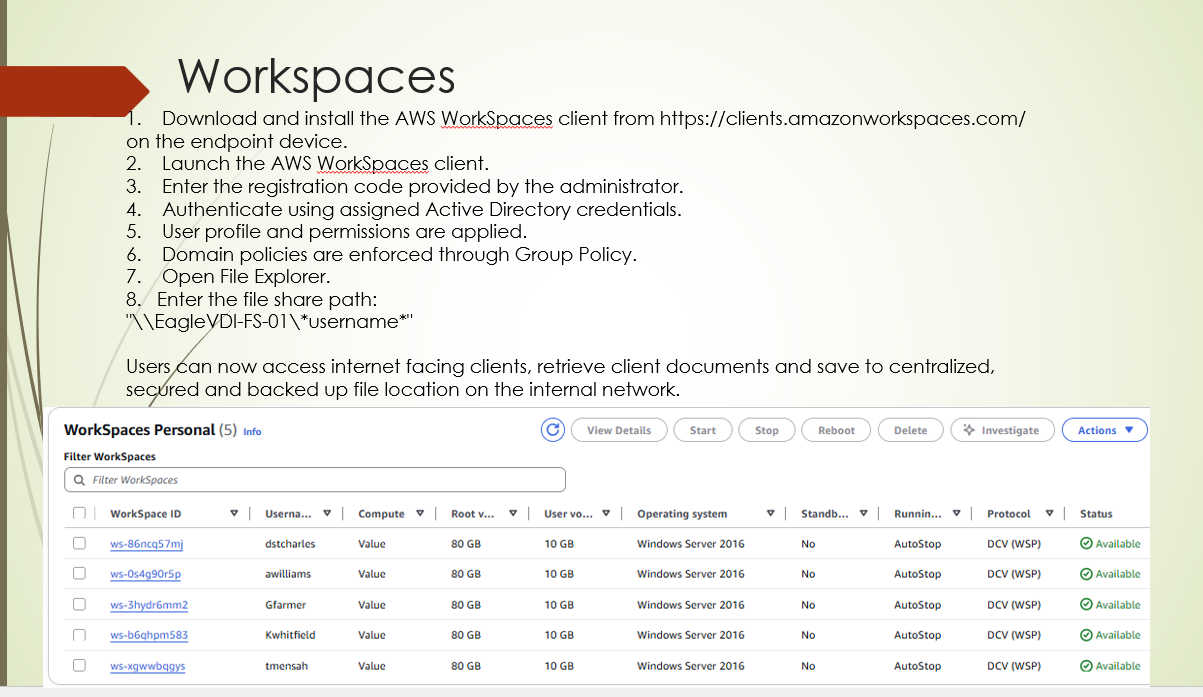
Task: Click step 3 about the registration code
Action: click(404, 186)
